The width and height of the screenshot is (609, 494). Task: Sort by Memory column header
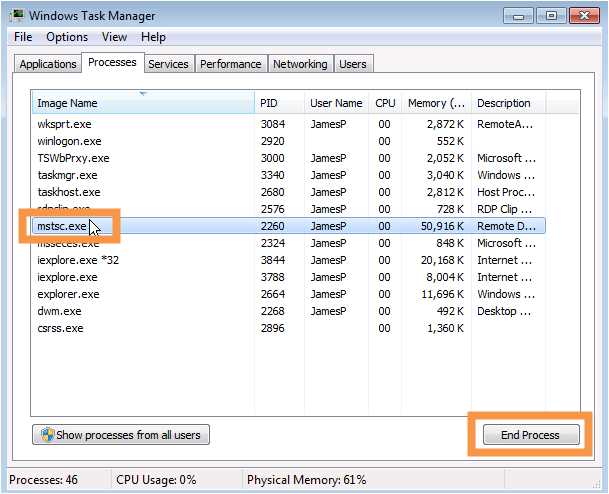tap(436, 103)
